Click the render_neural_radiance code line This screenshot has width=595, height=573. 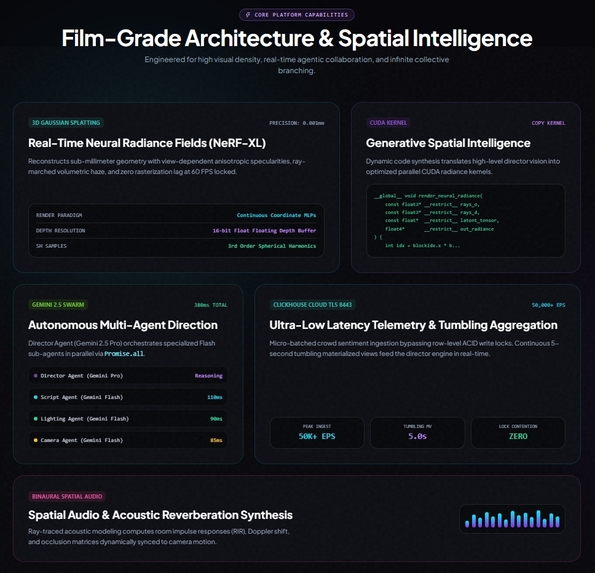428,196
